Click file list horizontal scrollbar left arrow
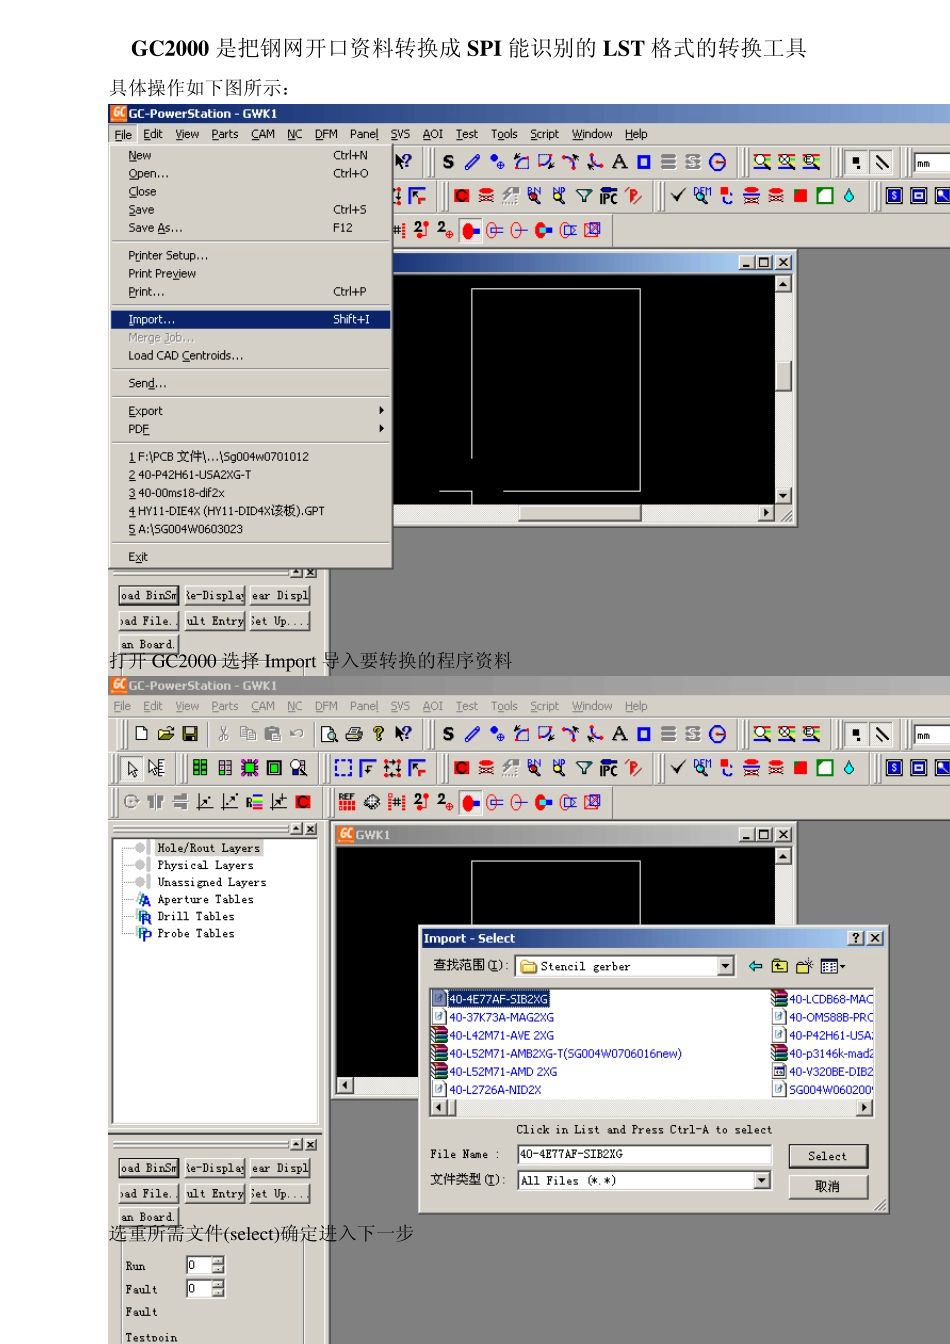Viewport: 950px width, 1344px height. (438, 1108)
